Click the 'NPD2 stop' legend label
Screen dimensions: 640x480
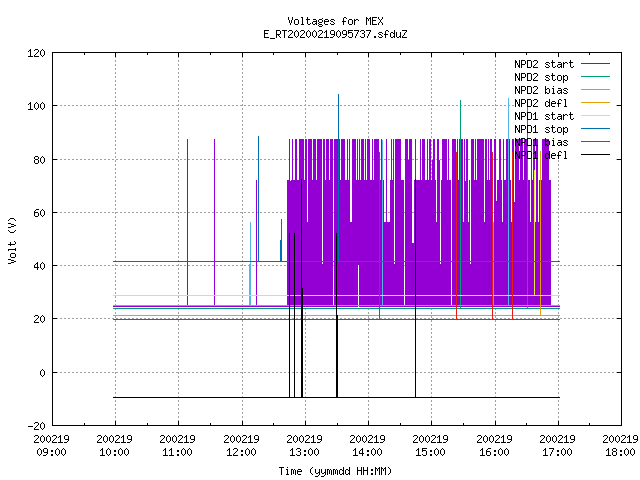click(x=541, y=77)
